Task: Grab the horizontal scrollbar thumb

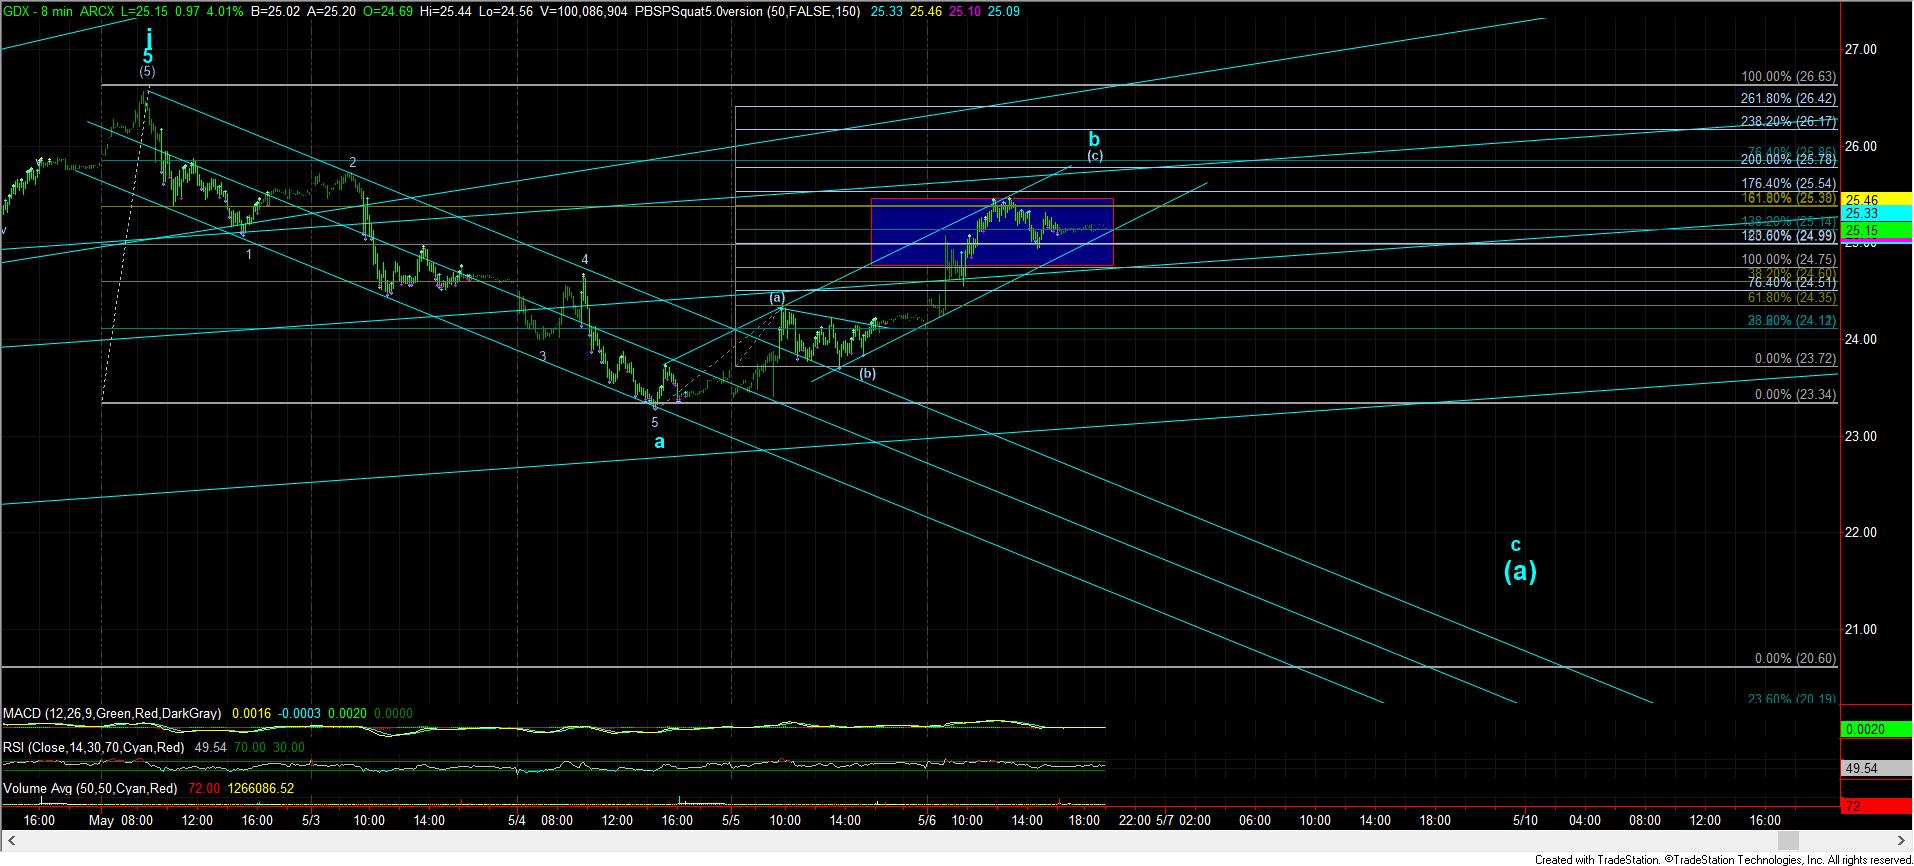Action: coord(1789,841)
